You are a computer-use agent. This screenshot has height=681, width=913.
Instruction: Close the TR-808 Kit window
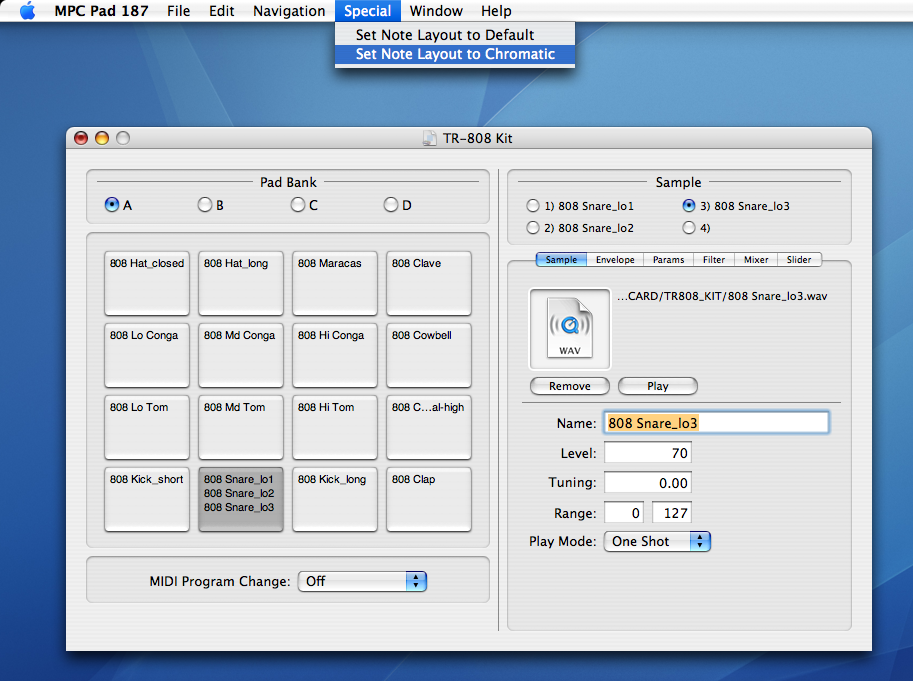[x=81, y=138]
